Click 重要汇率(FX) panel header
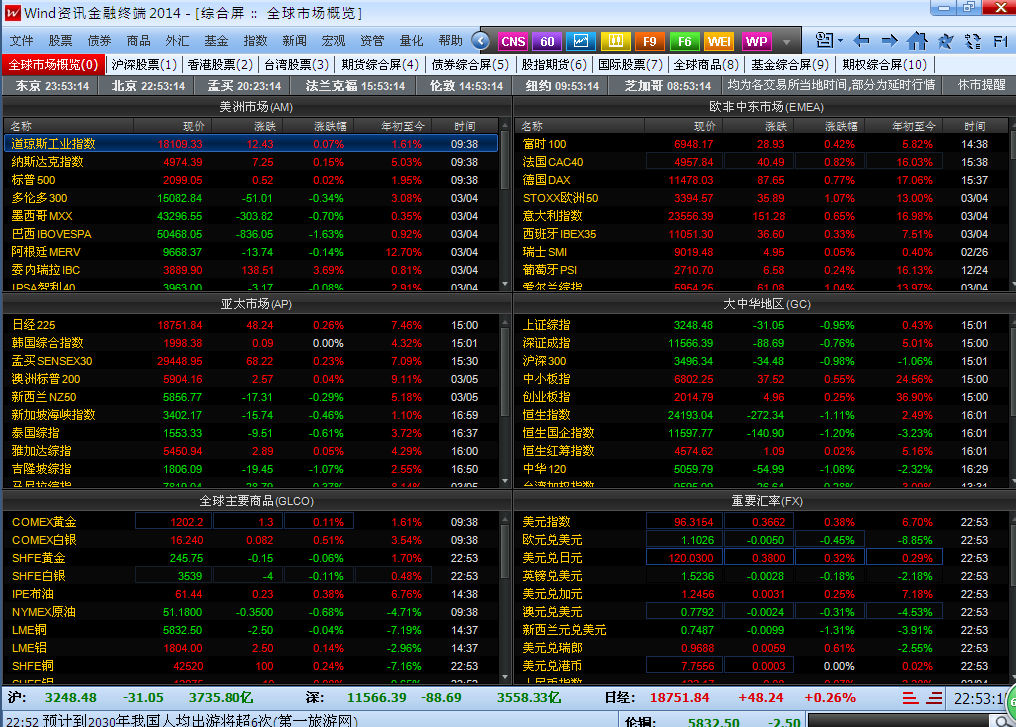 tap(767, 501)
